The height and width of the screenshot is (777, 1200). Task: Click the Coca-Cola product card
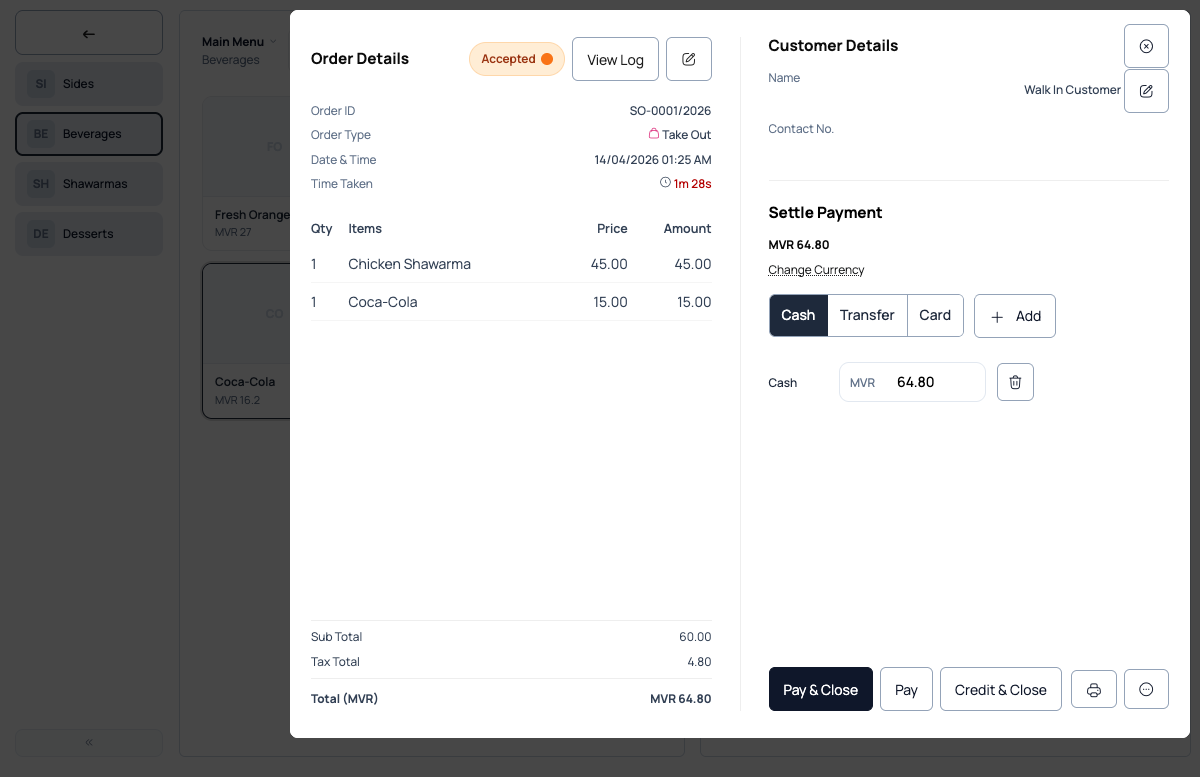click(x=246, y=341)
